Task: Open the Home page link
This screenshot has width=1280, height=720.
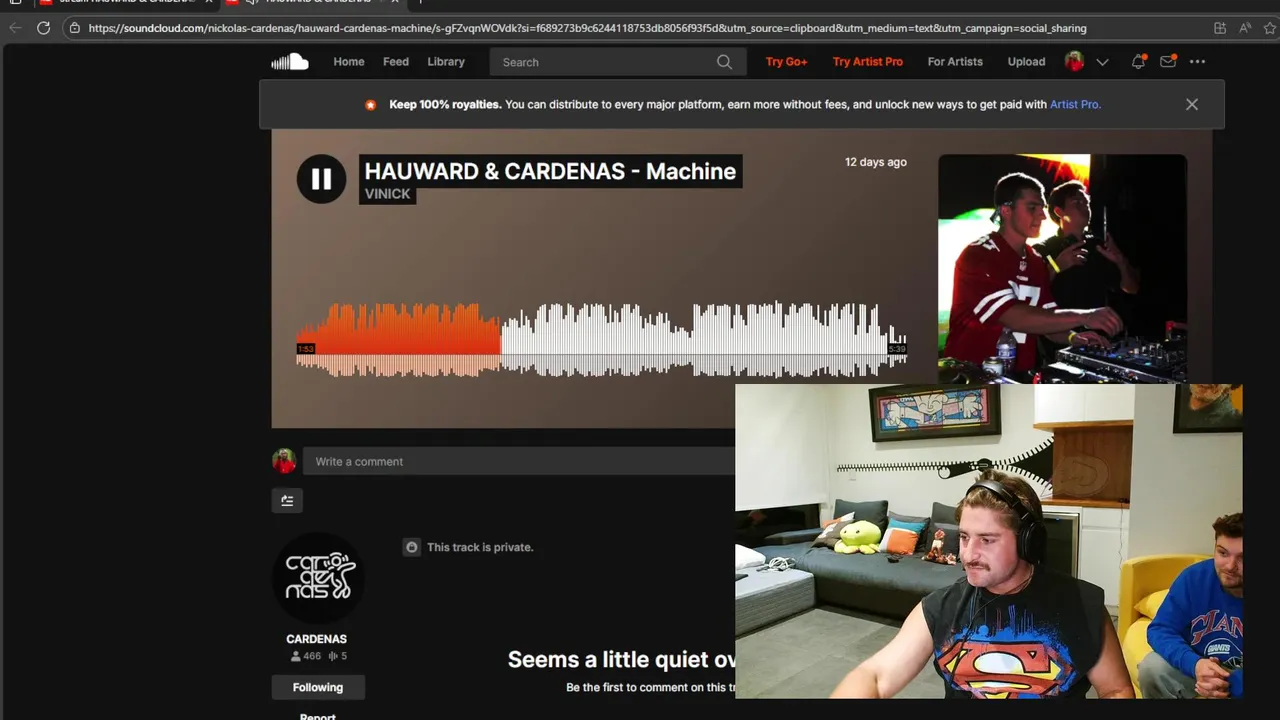Action: point(349,62)
